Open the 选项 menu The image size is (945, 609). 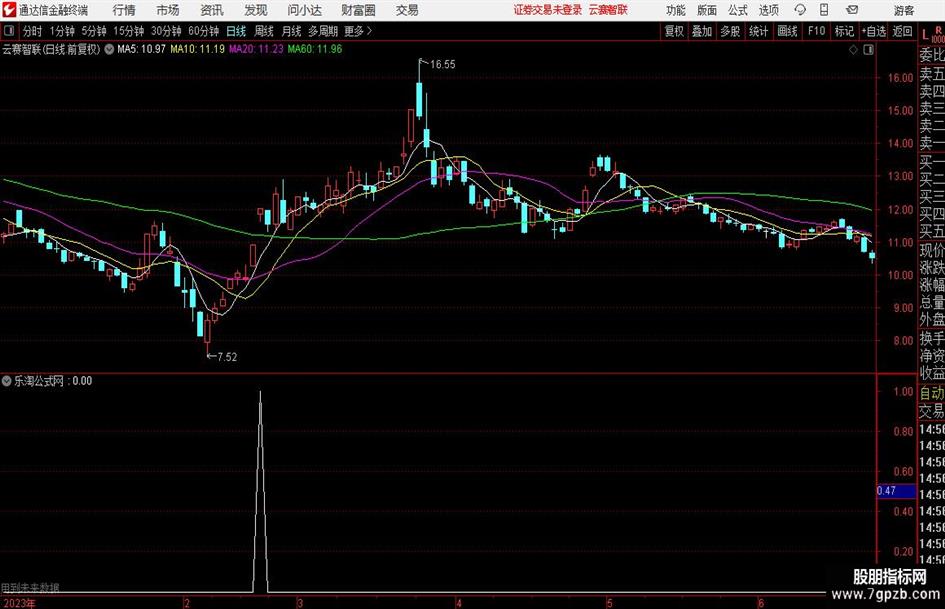pos(769,10)
